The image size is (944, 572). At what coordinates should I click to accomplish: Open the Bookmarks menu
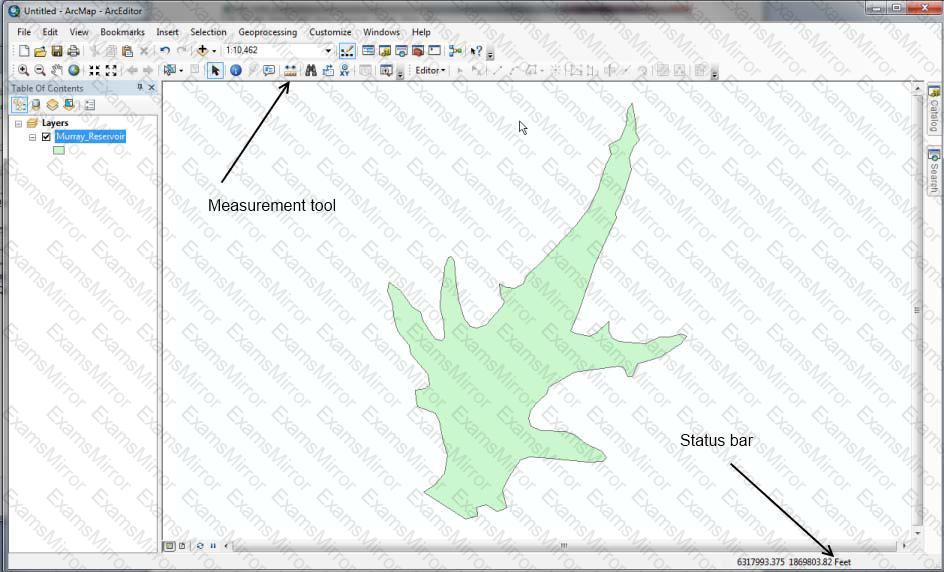pos(122,32)
